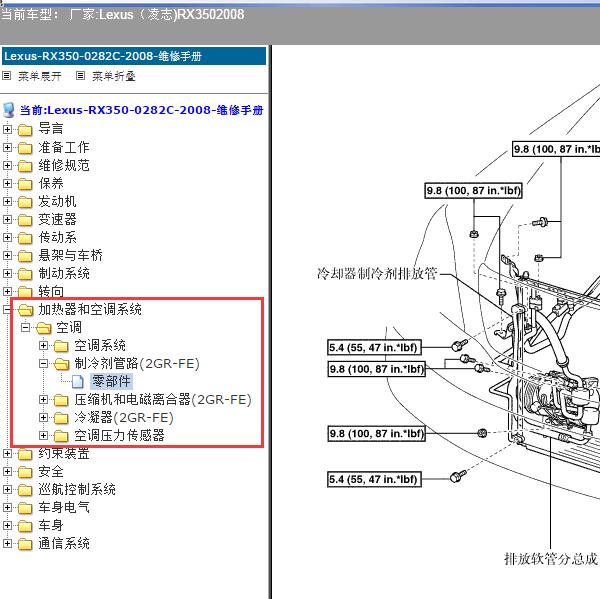
Task: Click the 制动系统 folder icon
Action: 25,274
